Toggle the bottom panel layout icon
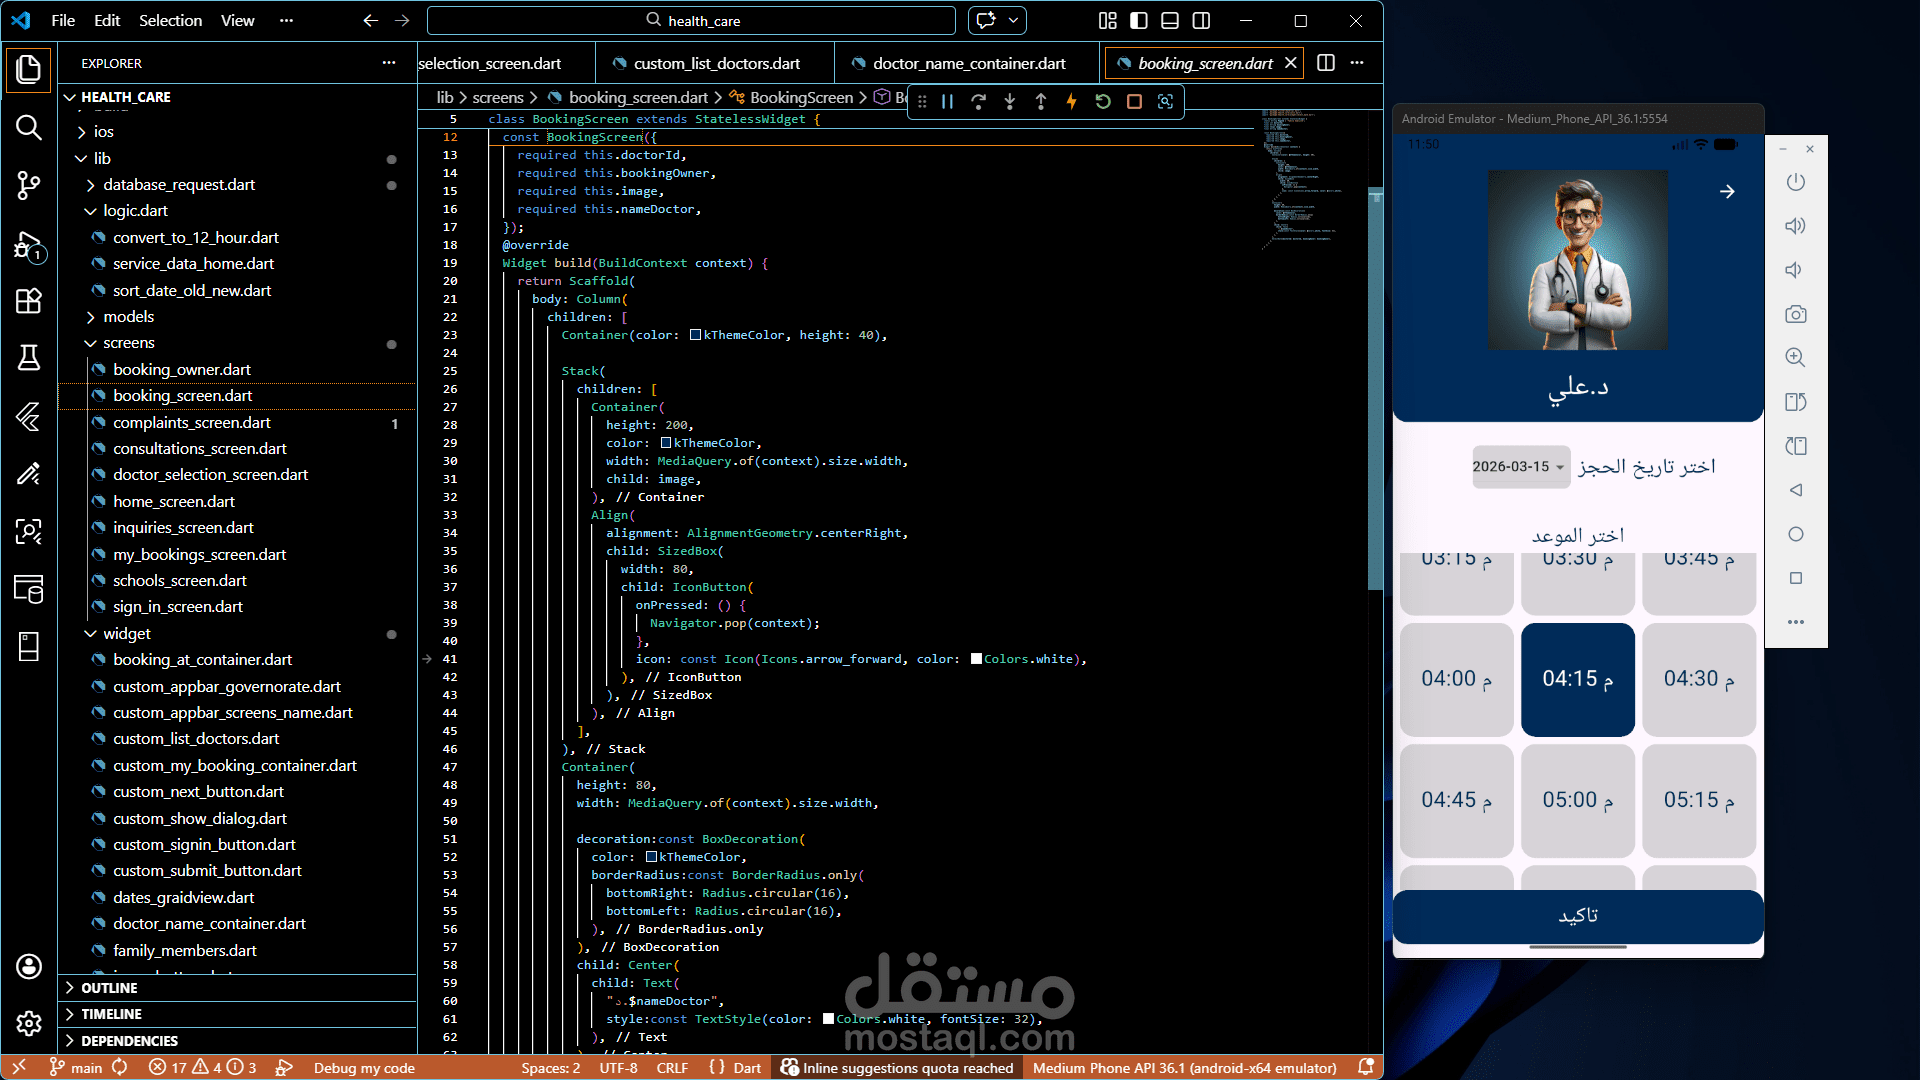The image size is (1920, 1080). pyautogui.click(x=1170, y=20)
